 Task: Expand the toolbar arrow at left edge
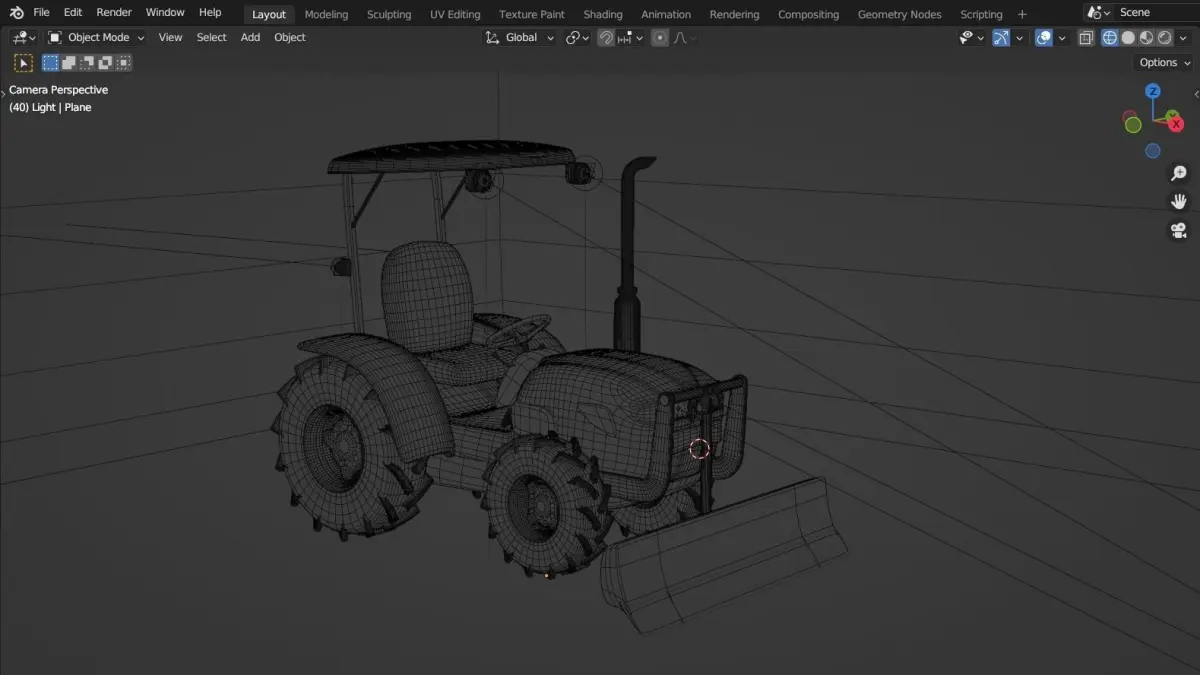point(3,92)
